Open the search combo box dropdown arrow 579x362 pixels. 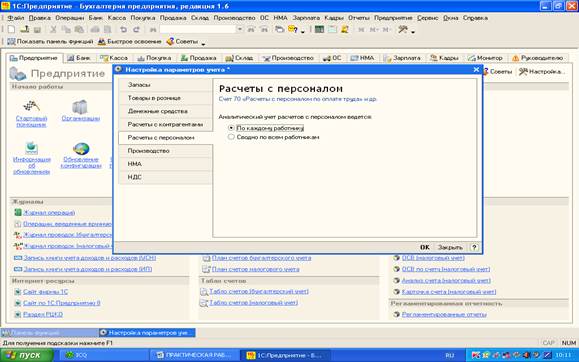[240, 30]
